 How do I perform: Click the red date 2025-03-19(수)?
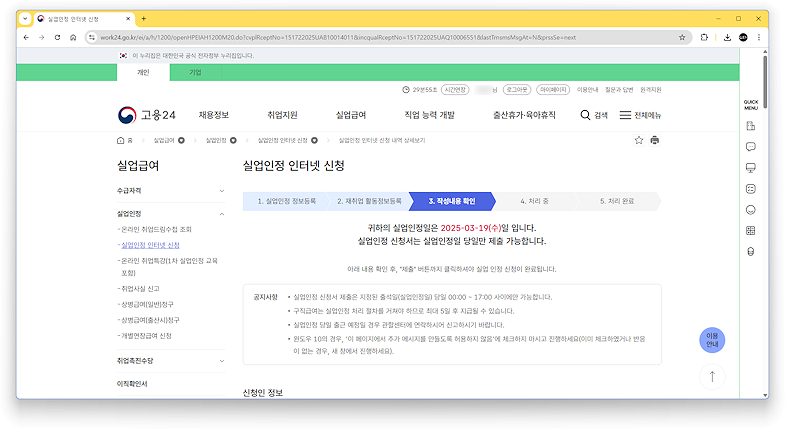coord(471,228)
